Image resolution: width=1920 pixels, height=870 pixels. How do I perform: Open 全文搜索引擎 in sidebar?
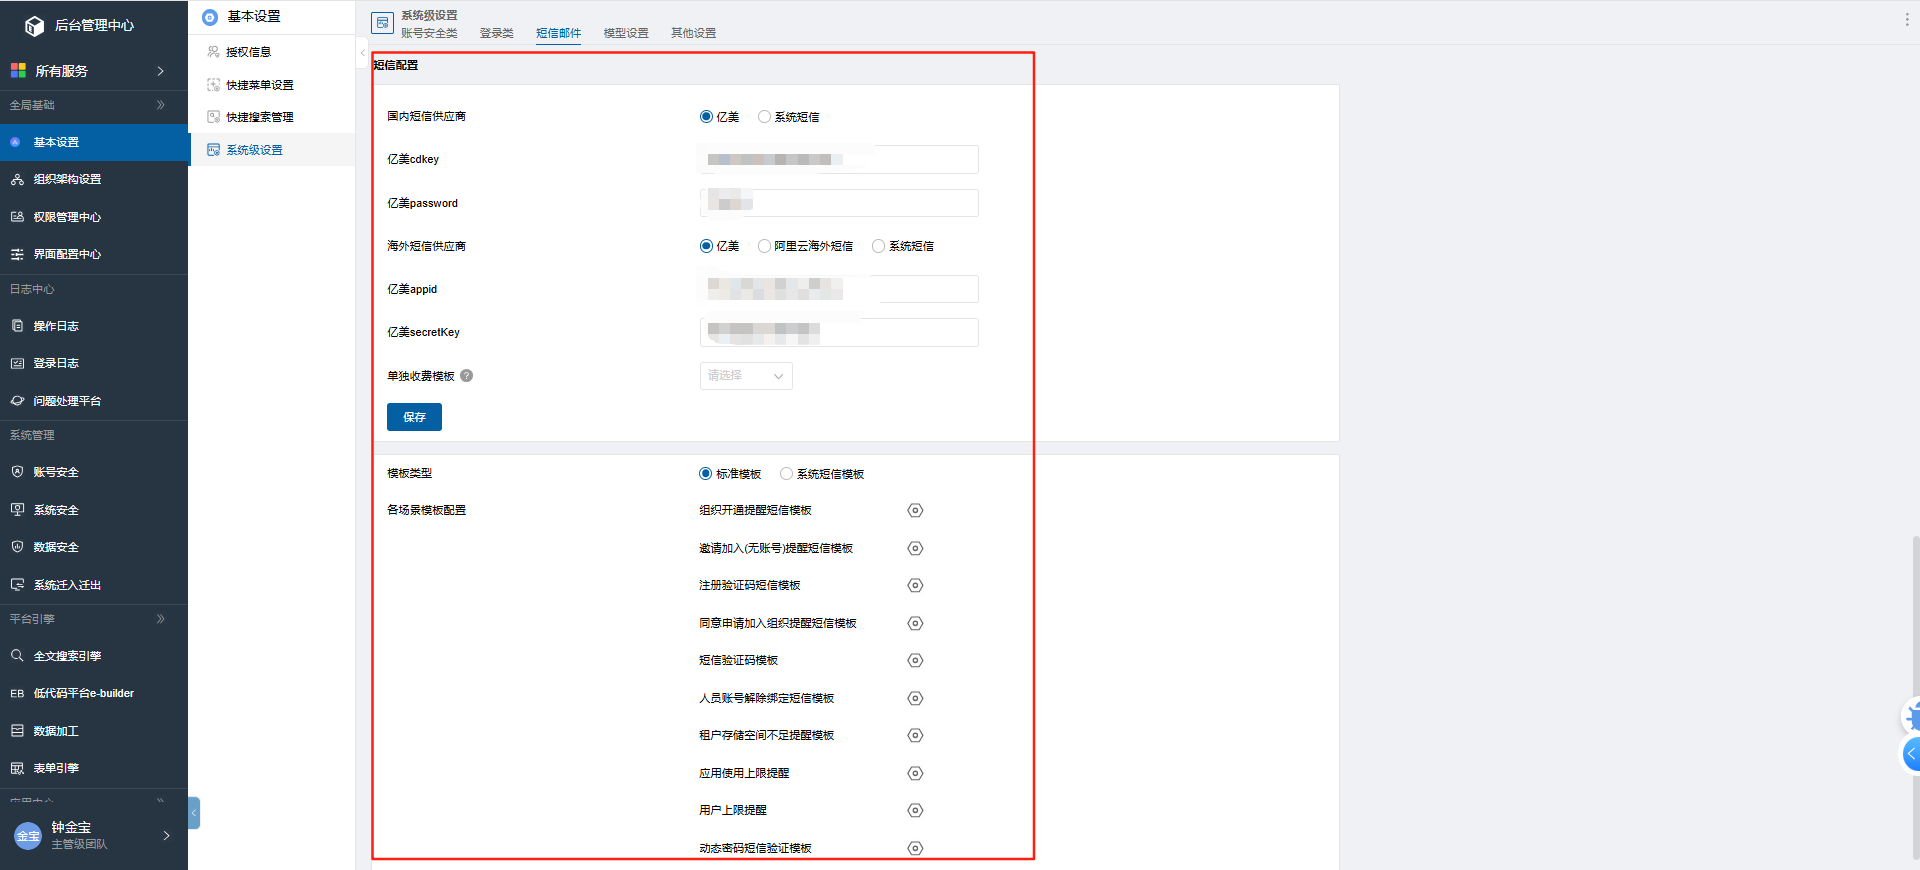coord(94,656)
